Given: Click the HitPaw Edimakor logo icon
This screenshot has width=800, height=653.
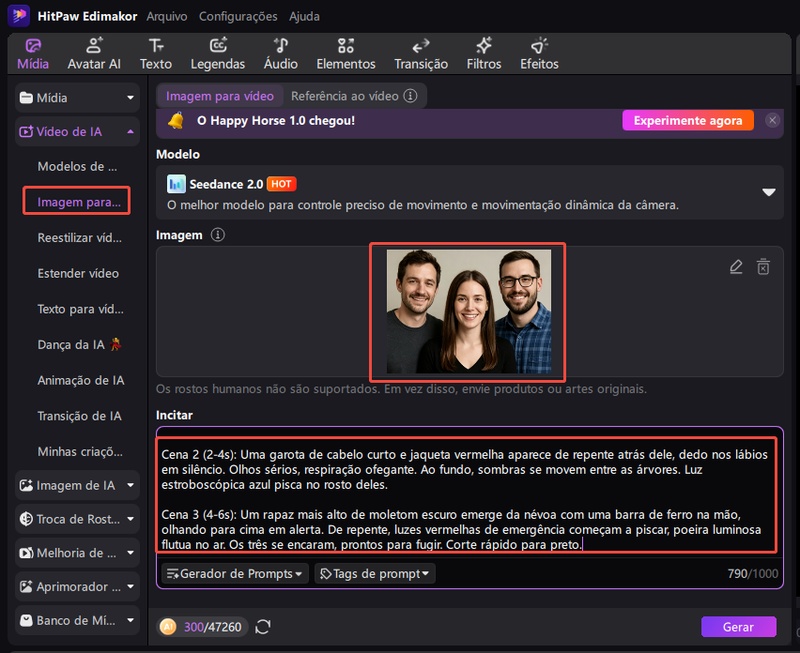Looking at the screenshot, I should coord(19,15).
